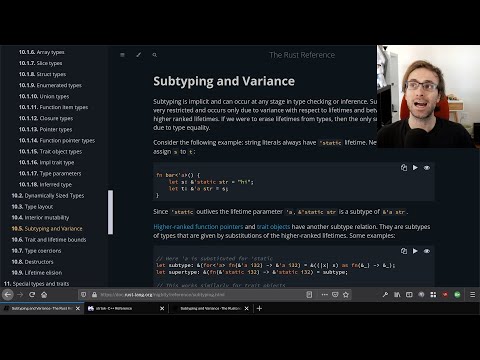Open 10.1.11. Function item types chapter
This screenshot has width=480, height=360.
coord(53,107)
